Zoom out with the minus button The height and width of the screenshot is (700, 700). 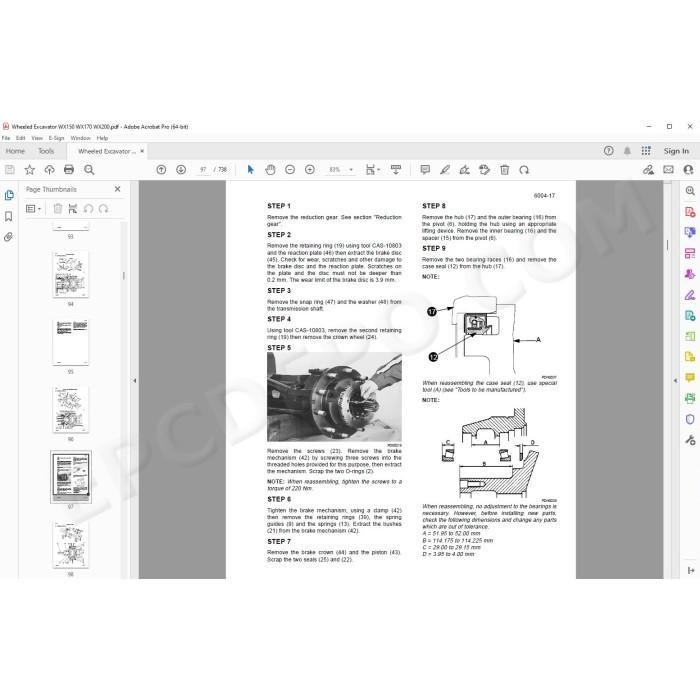(290, 170)
